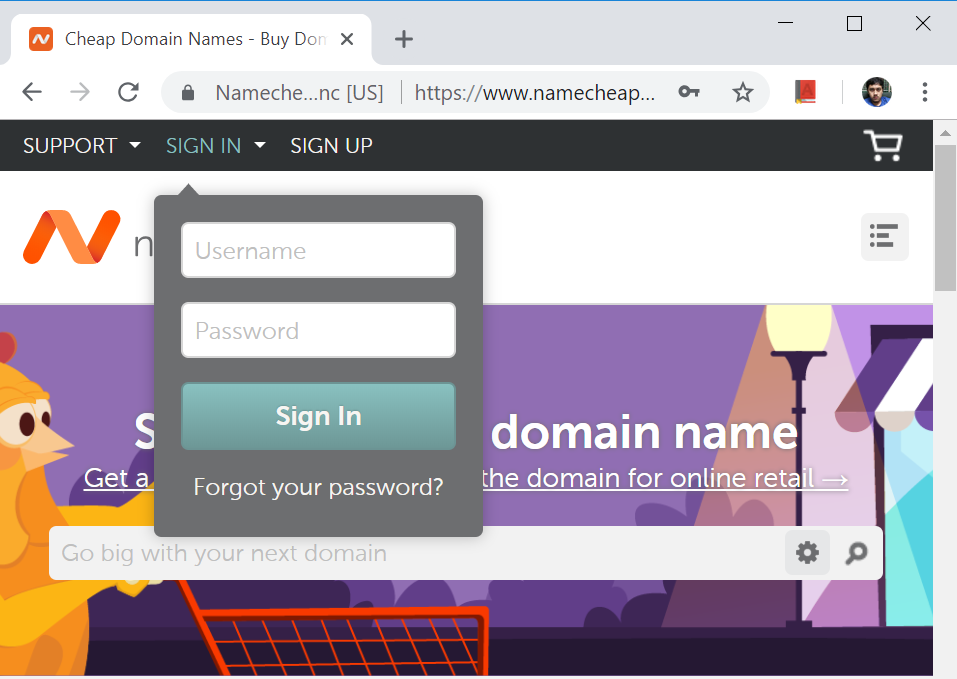The image size is (957, 679).
Task: Maximize the Chrome window
Action: click(x=854, y=23)
